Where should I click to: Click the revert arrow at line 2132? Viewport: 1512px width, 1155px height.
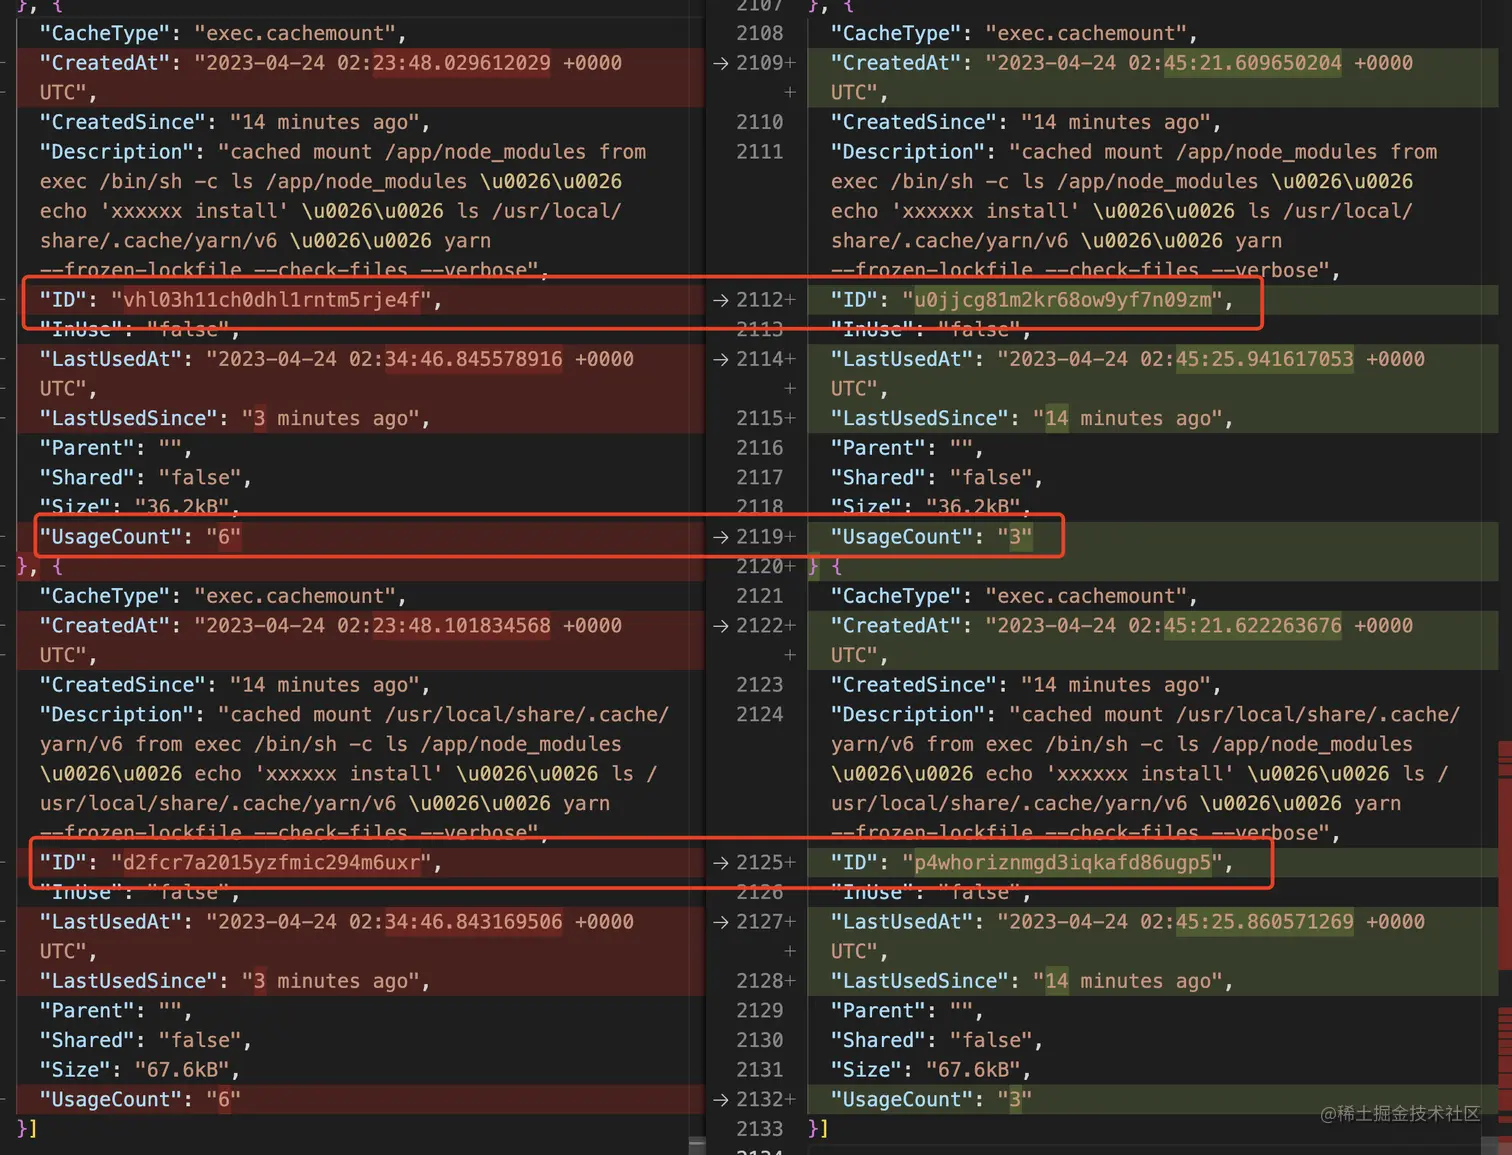[x=720, y=1100]
